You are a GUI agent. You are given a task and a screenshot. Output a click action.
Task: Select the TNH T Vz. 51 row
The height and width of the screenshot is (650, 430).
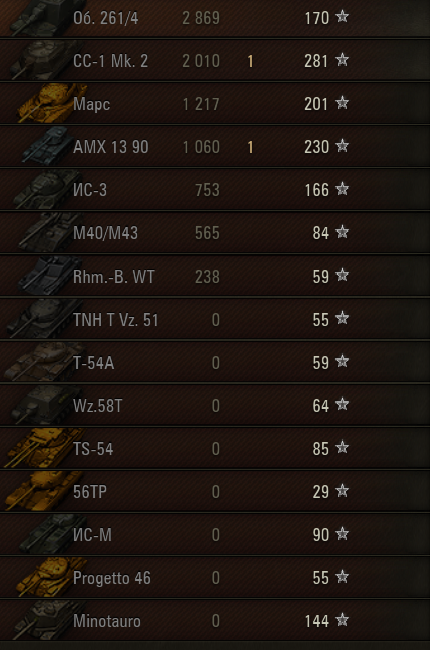215,319
